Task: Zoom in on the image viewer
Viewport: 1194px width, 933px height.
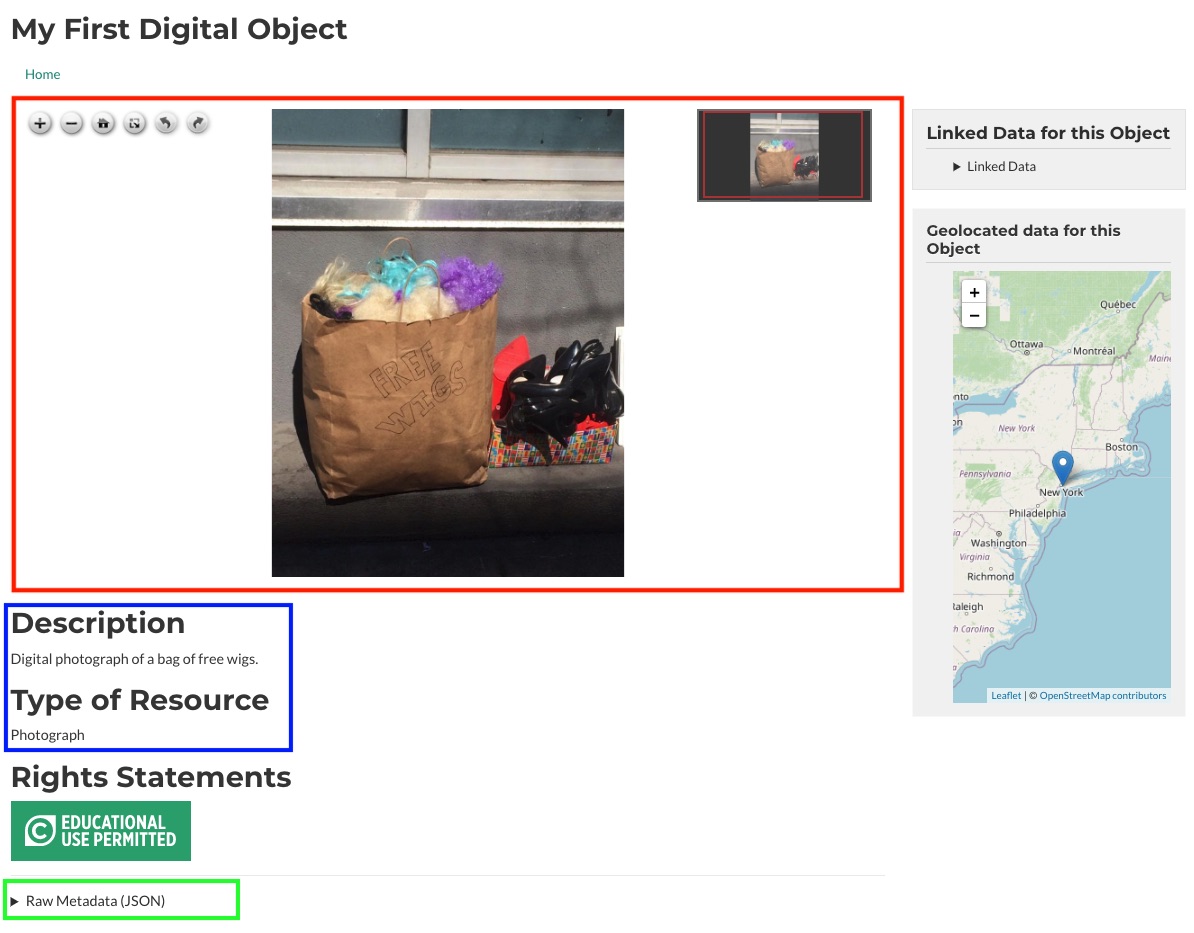Action: click(40, 124)
